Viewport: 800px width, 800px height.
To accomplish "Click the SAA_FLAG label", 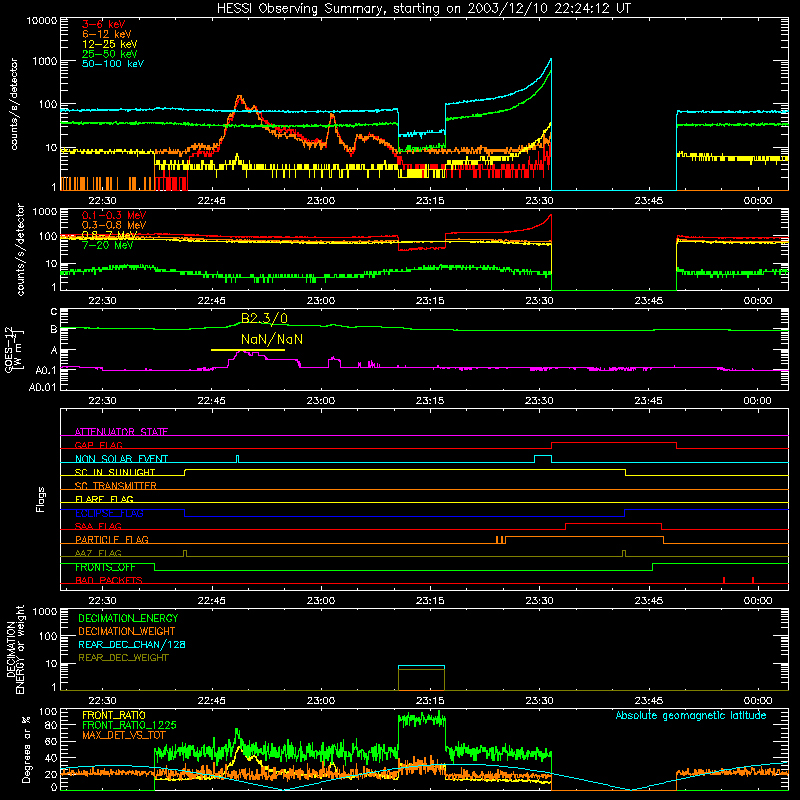I will click(98, 526).
